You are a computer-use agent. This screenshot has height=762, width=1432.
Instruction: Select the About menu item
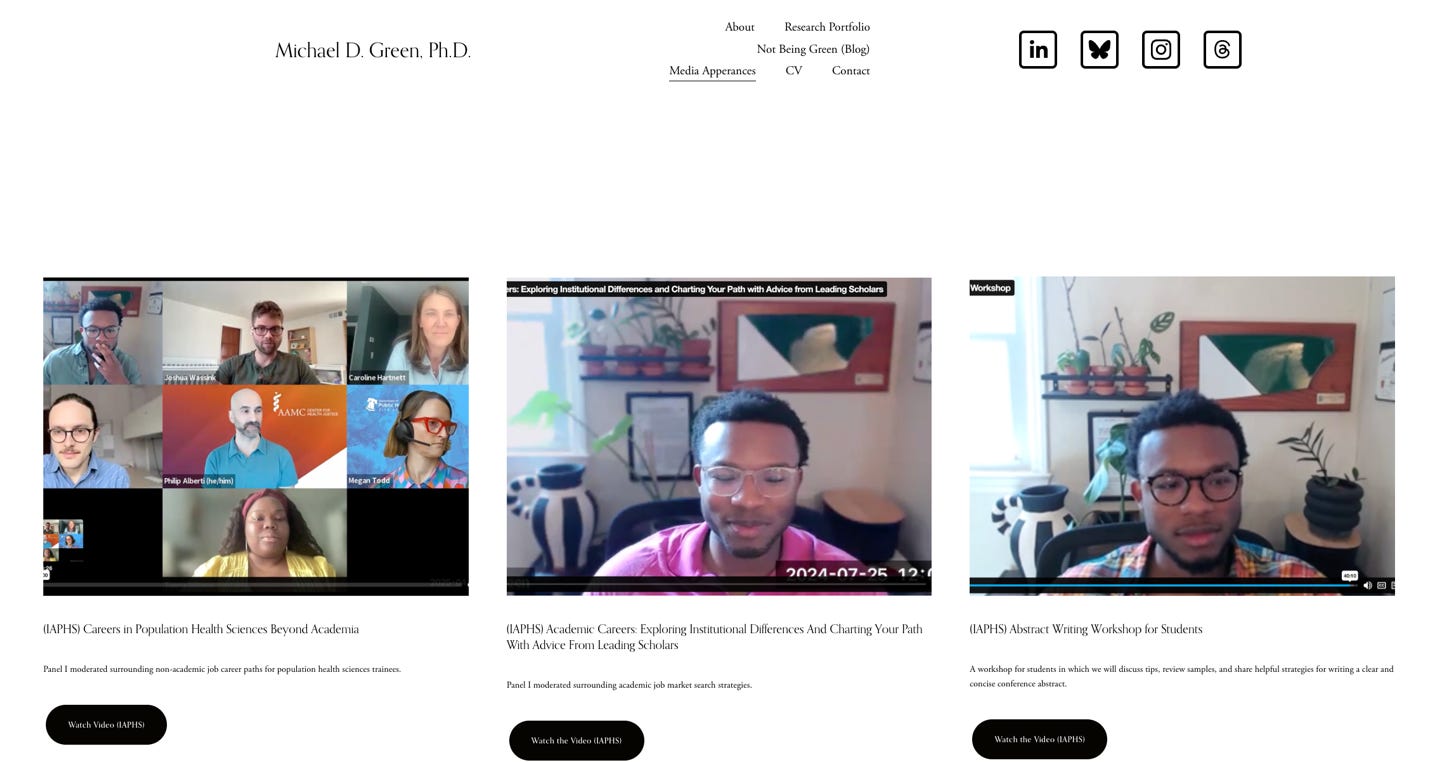[x=739, y=27]
